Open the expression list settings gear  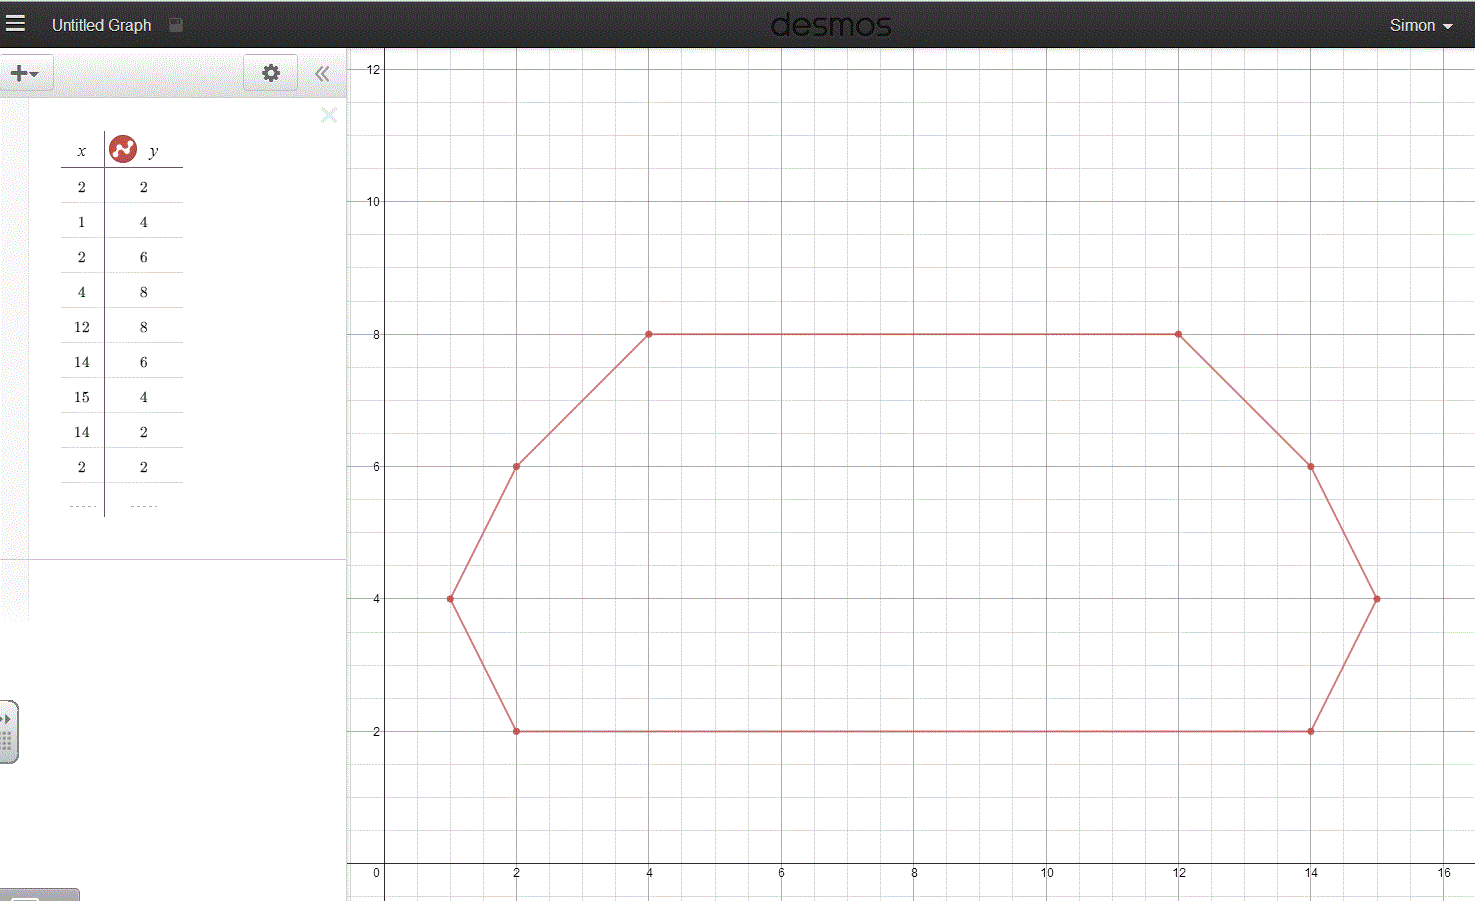coord(271,73)
